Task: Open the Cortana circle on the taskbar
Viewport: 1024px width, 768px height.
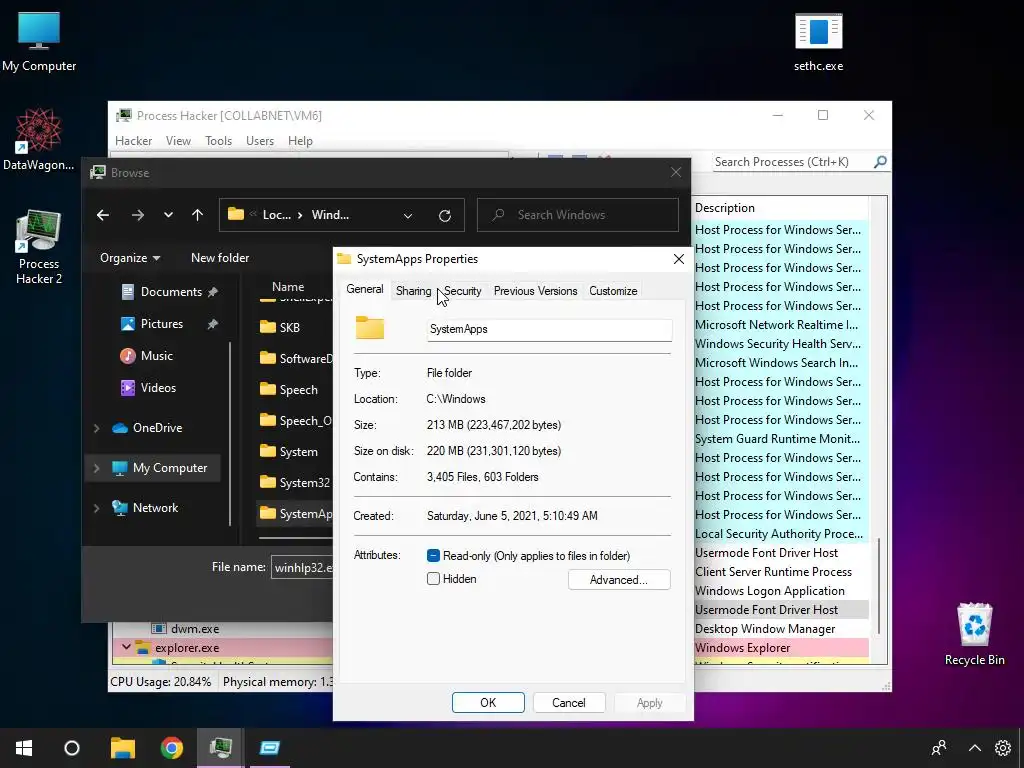Action: click(x=72, y=748)
